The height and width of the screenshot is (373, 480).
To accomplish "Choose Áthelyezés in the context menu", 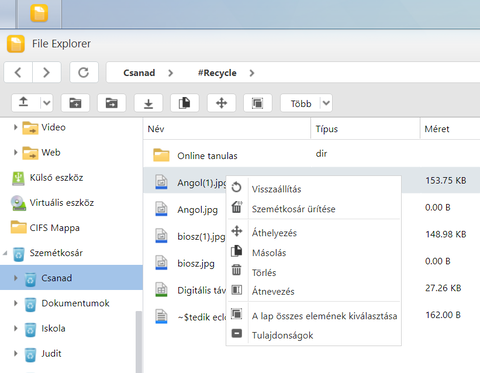I will [313, 233].
